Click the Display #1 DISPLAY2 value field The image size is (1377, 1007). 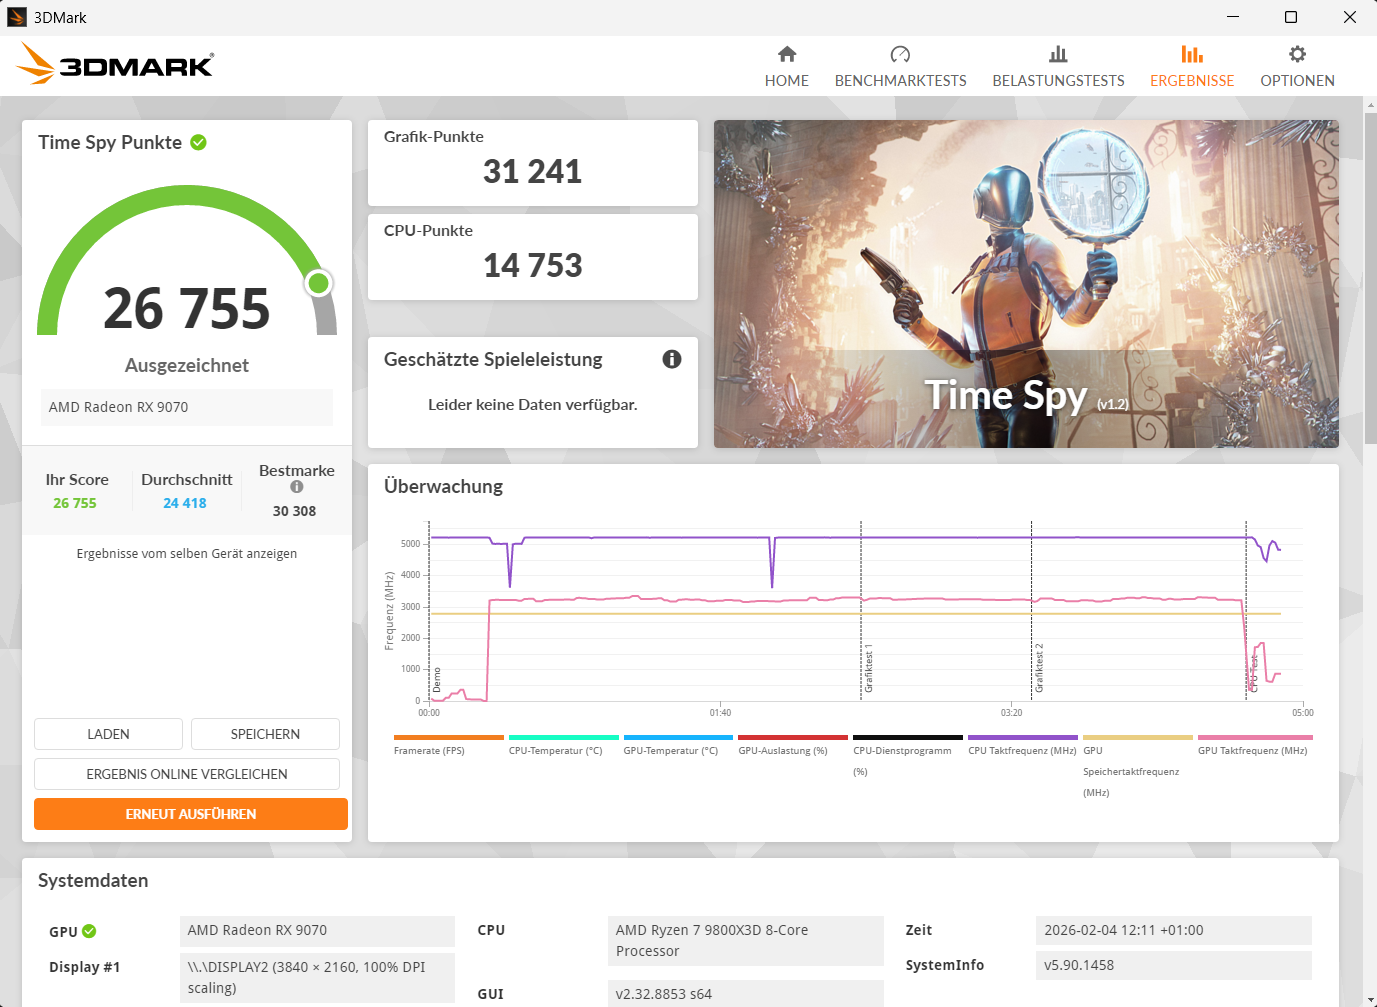[x=318, y=978]
